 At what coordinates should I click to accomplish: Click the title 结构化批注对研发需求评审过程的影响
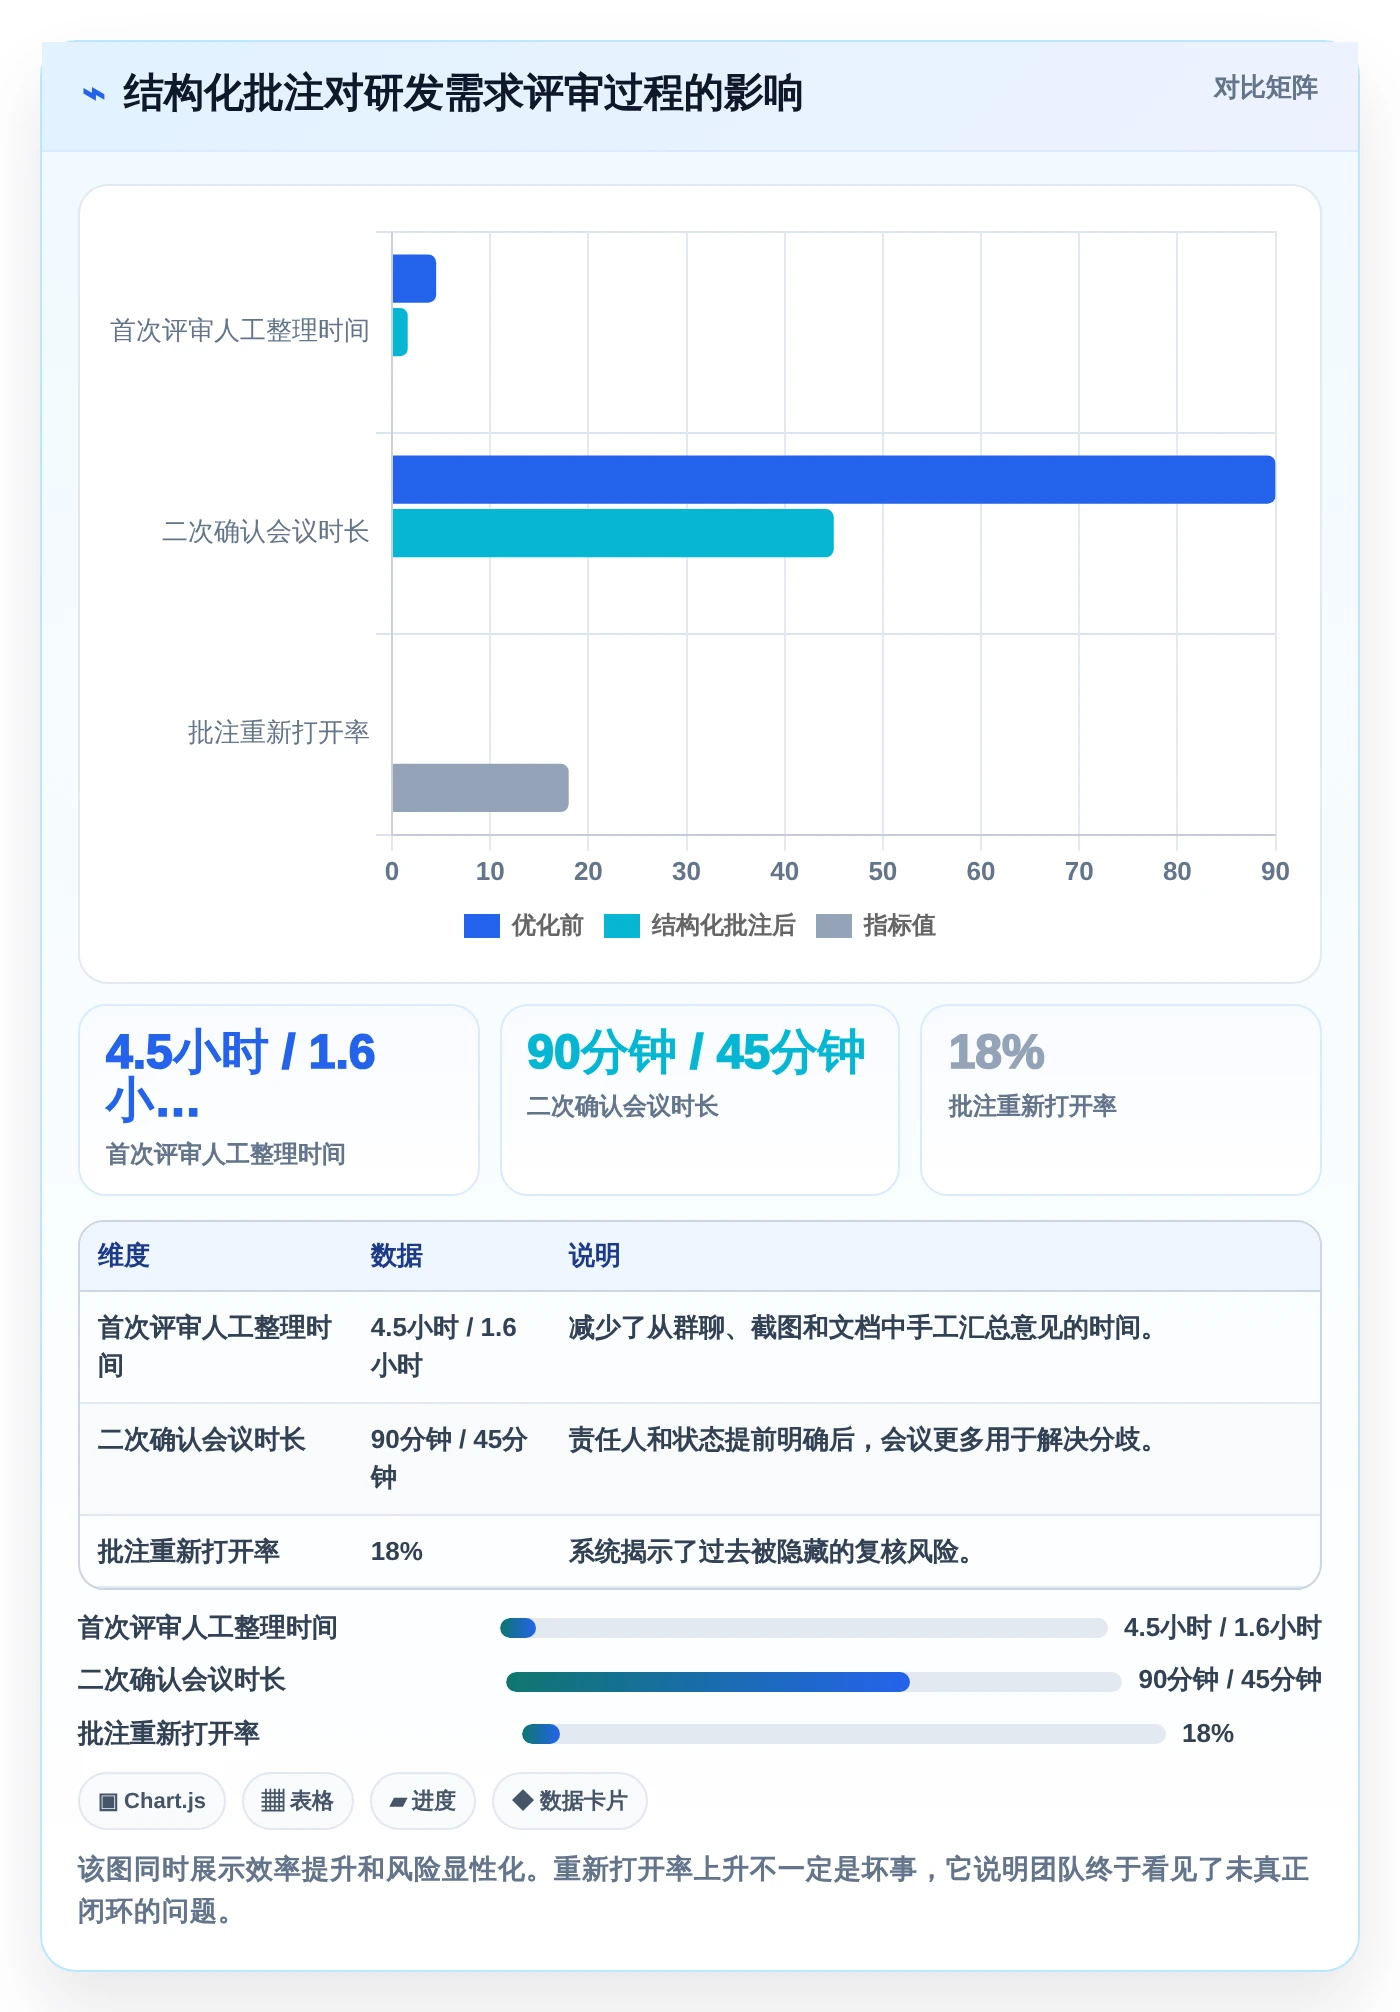(x=463, y=94)
